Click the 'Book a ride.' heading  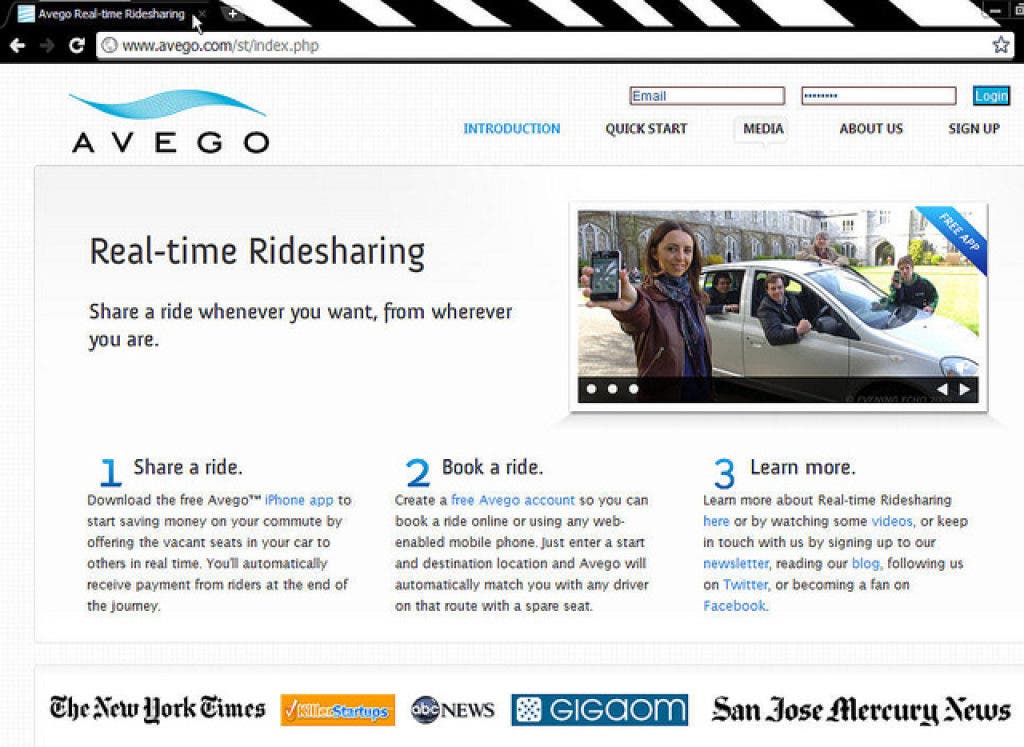pos(492,468)
